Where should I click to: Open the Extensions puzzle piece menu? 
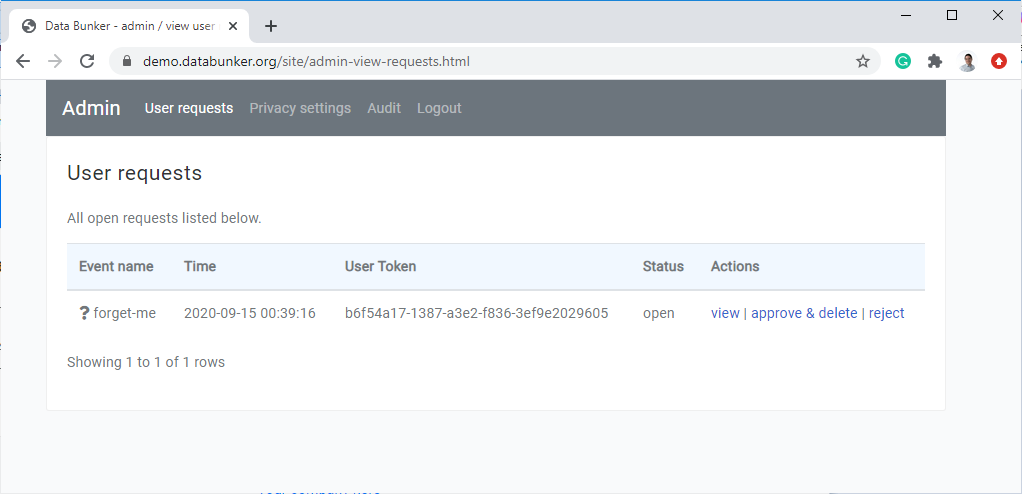click(x=935, y=61)
